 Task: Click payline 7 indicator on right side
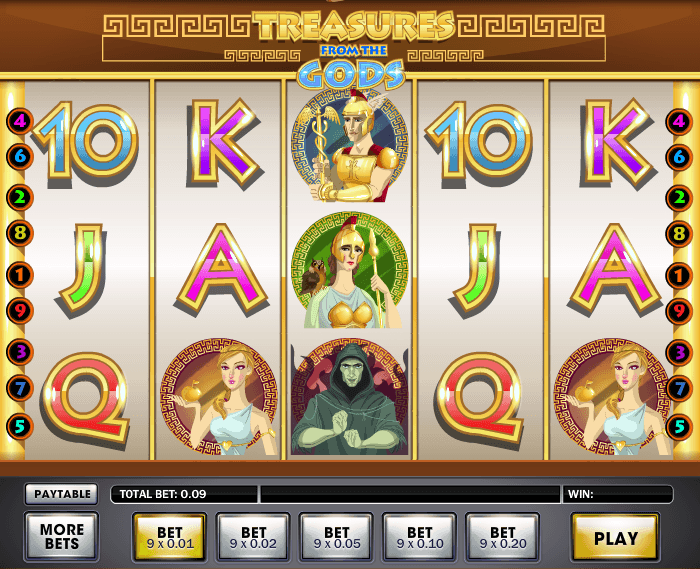679,388
